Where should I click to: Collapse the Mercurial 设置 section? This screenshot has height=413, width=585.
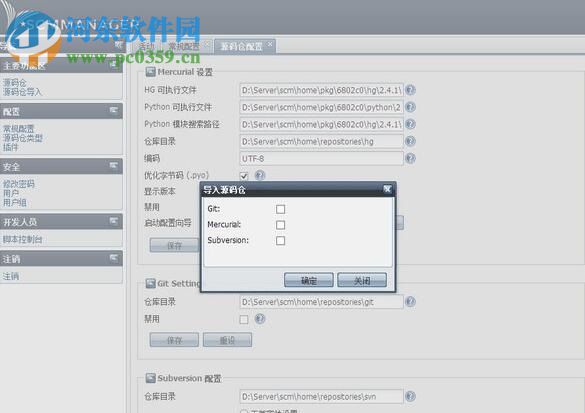tap(150, 72)
